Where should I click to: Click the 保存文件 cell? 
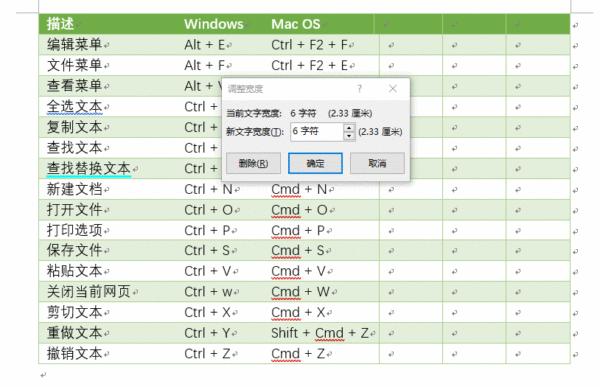74,251
